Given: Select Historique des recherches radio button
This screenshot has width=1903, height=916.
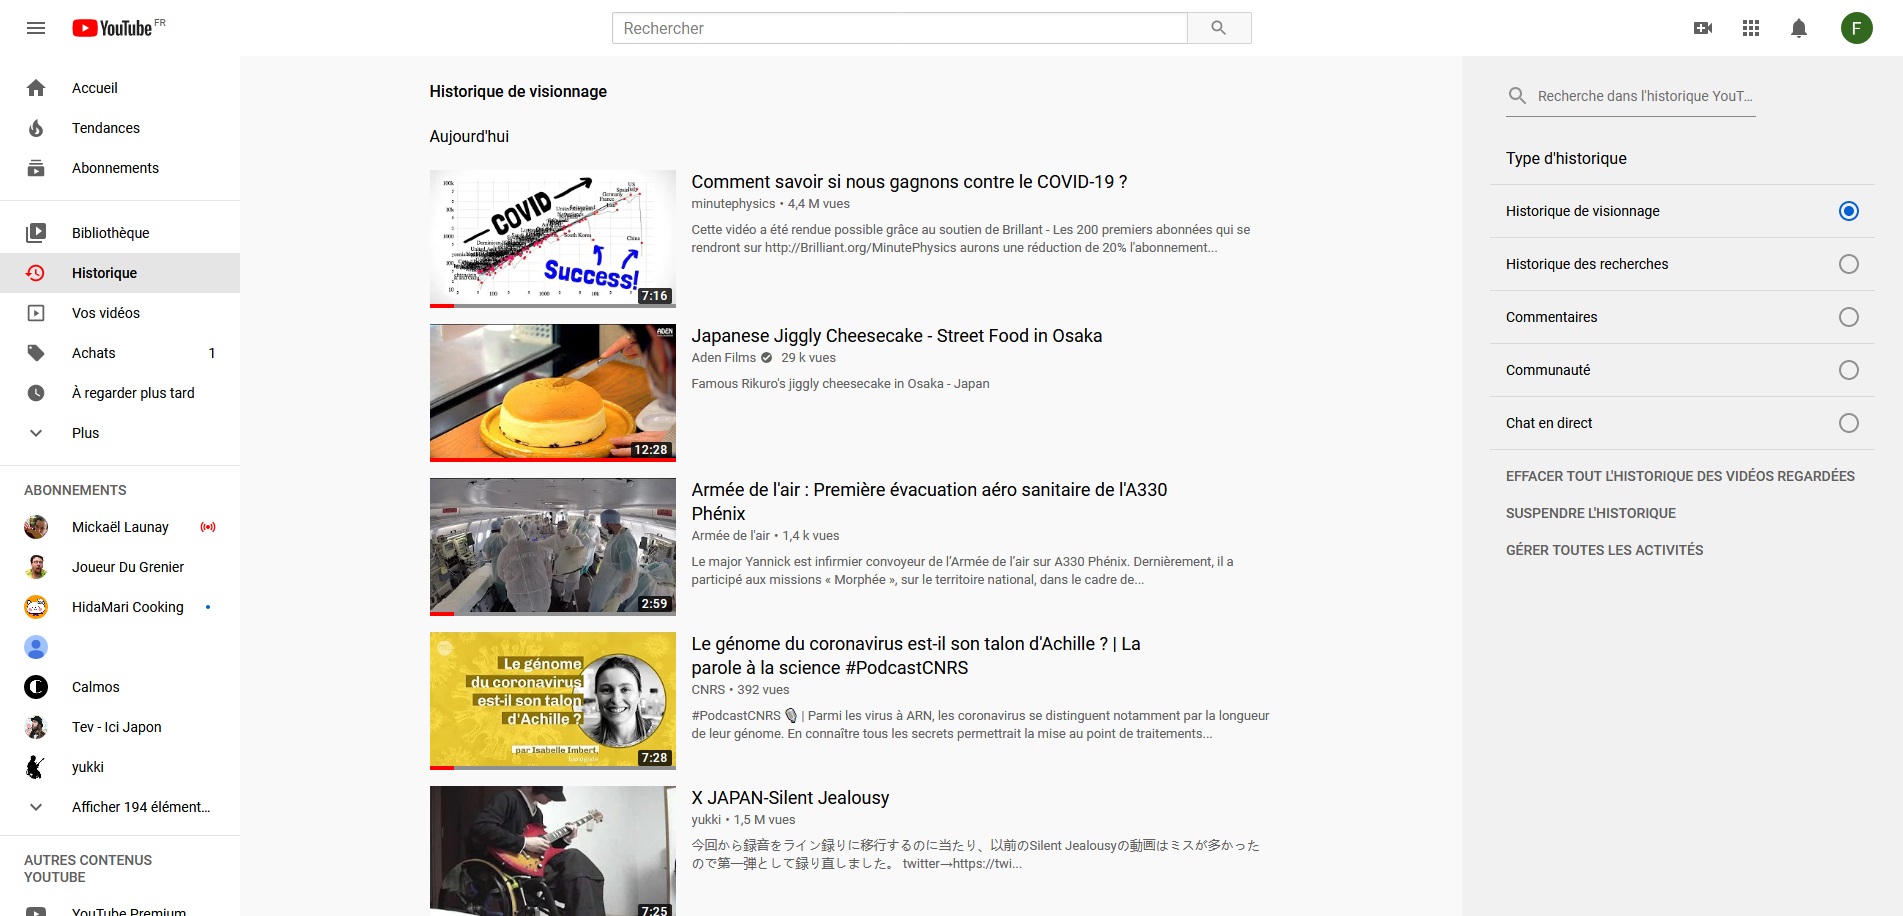Looking at the screenshot, I should pyautogui.click(x=1849, y=264).
